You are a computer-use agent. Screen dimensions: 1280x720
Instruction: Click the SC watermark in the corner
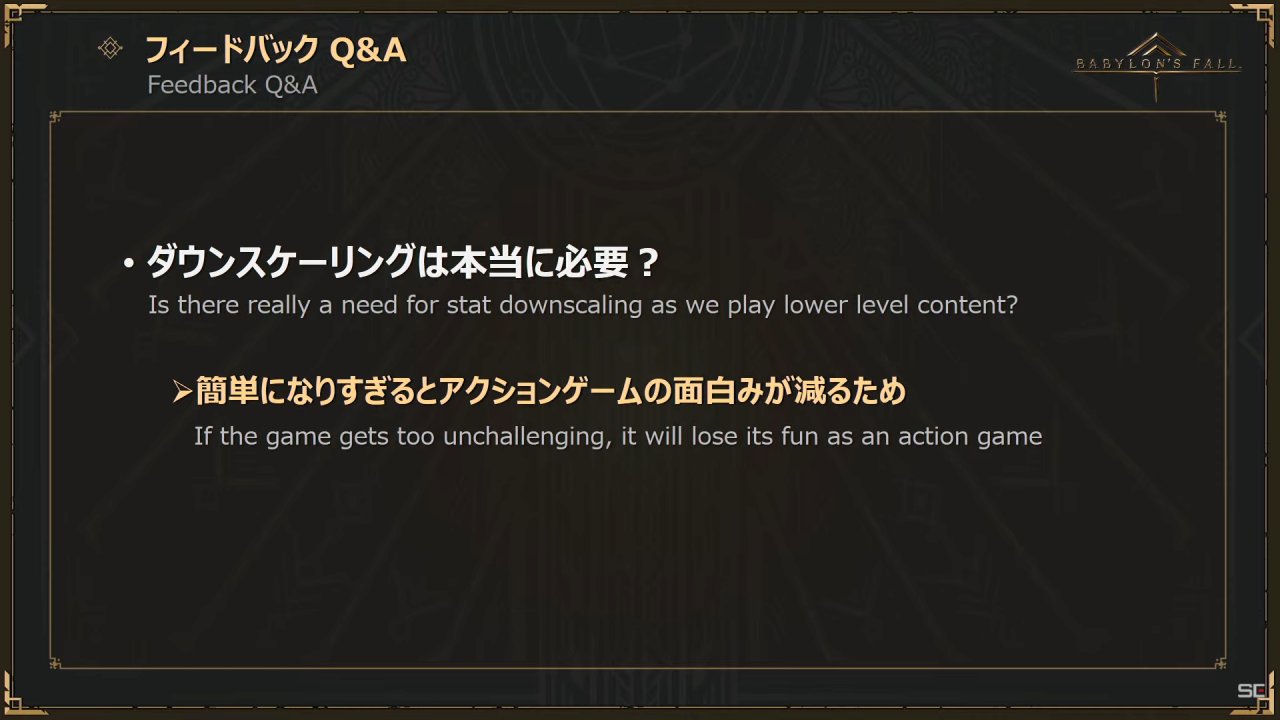(1252, 691)
